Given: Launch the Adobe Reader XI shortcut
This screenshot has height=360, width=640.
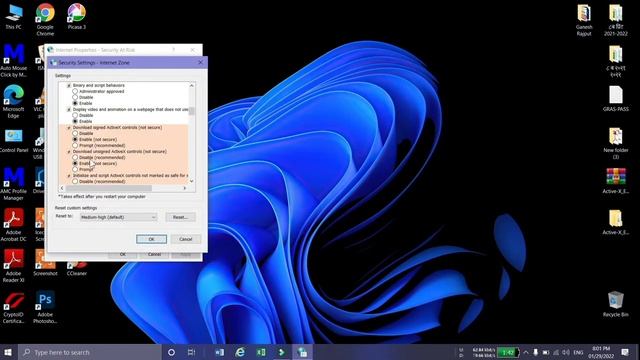Looking at the screenshot, I should pyautogui.click(x=13, y=266).
